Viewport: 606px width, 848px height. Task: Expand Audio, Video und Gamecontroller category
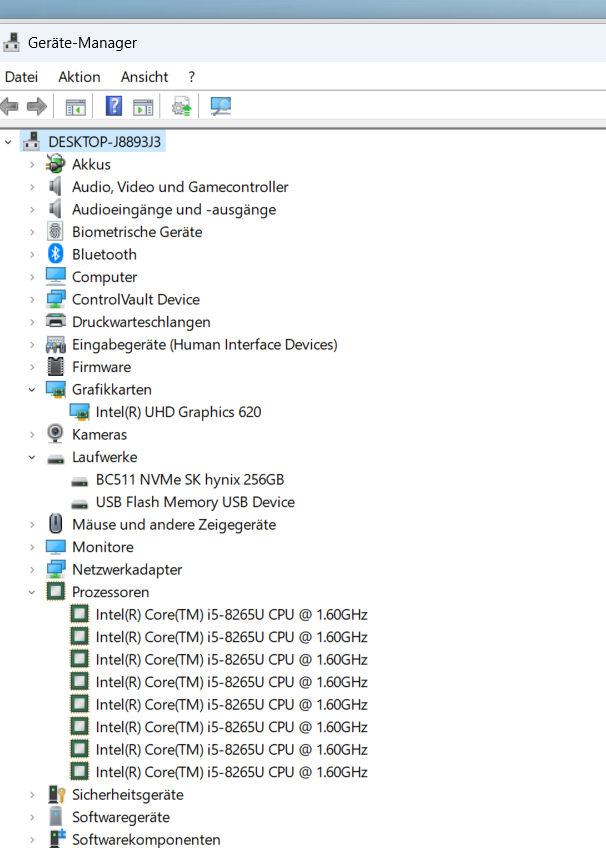point(32,187)
